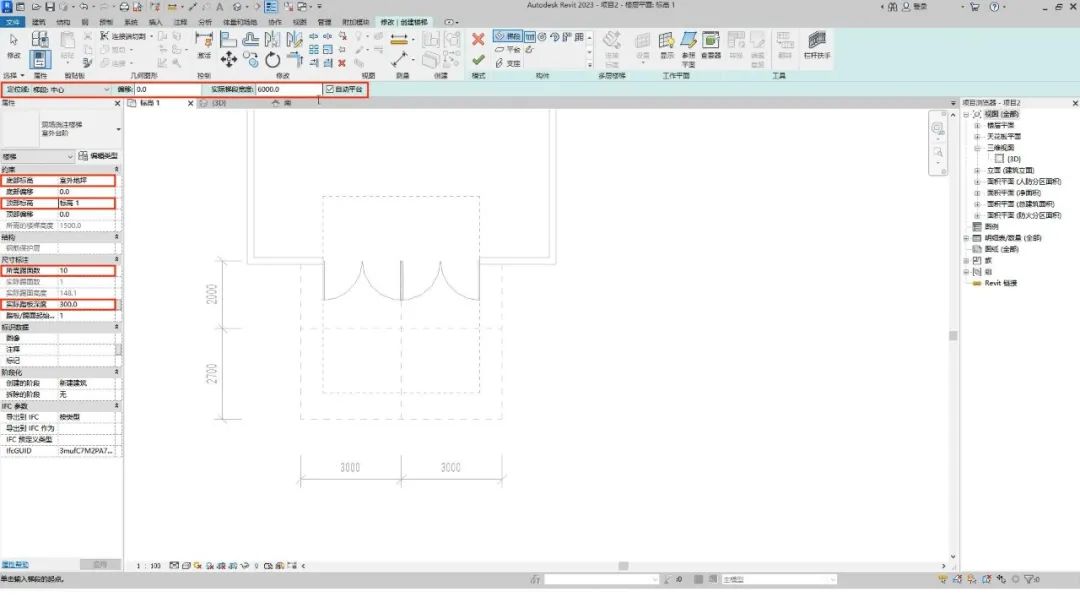Expand 楼层平面 in the project browser
This screenshot has height=608, width=1080.
point(977,125)
